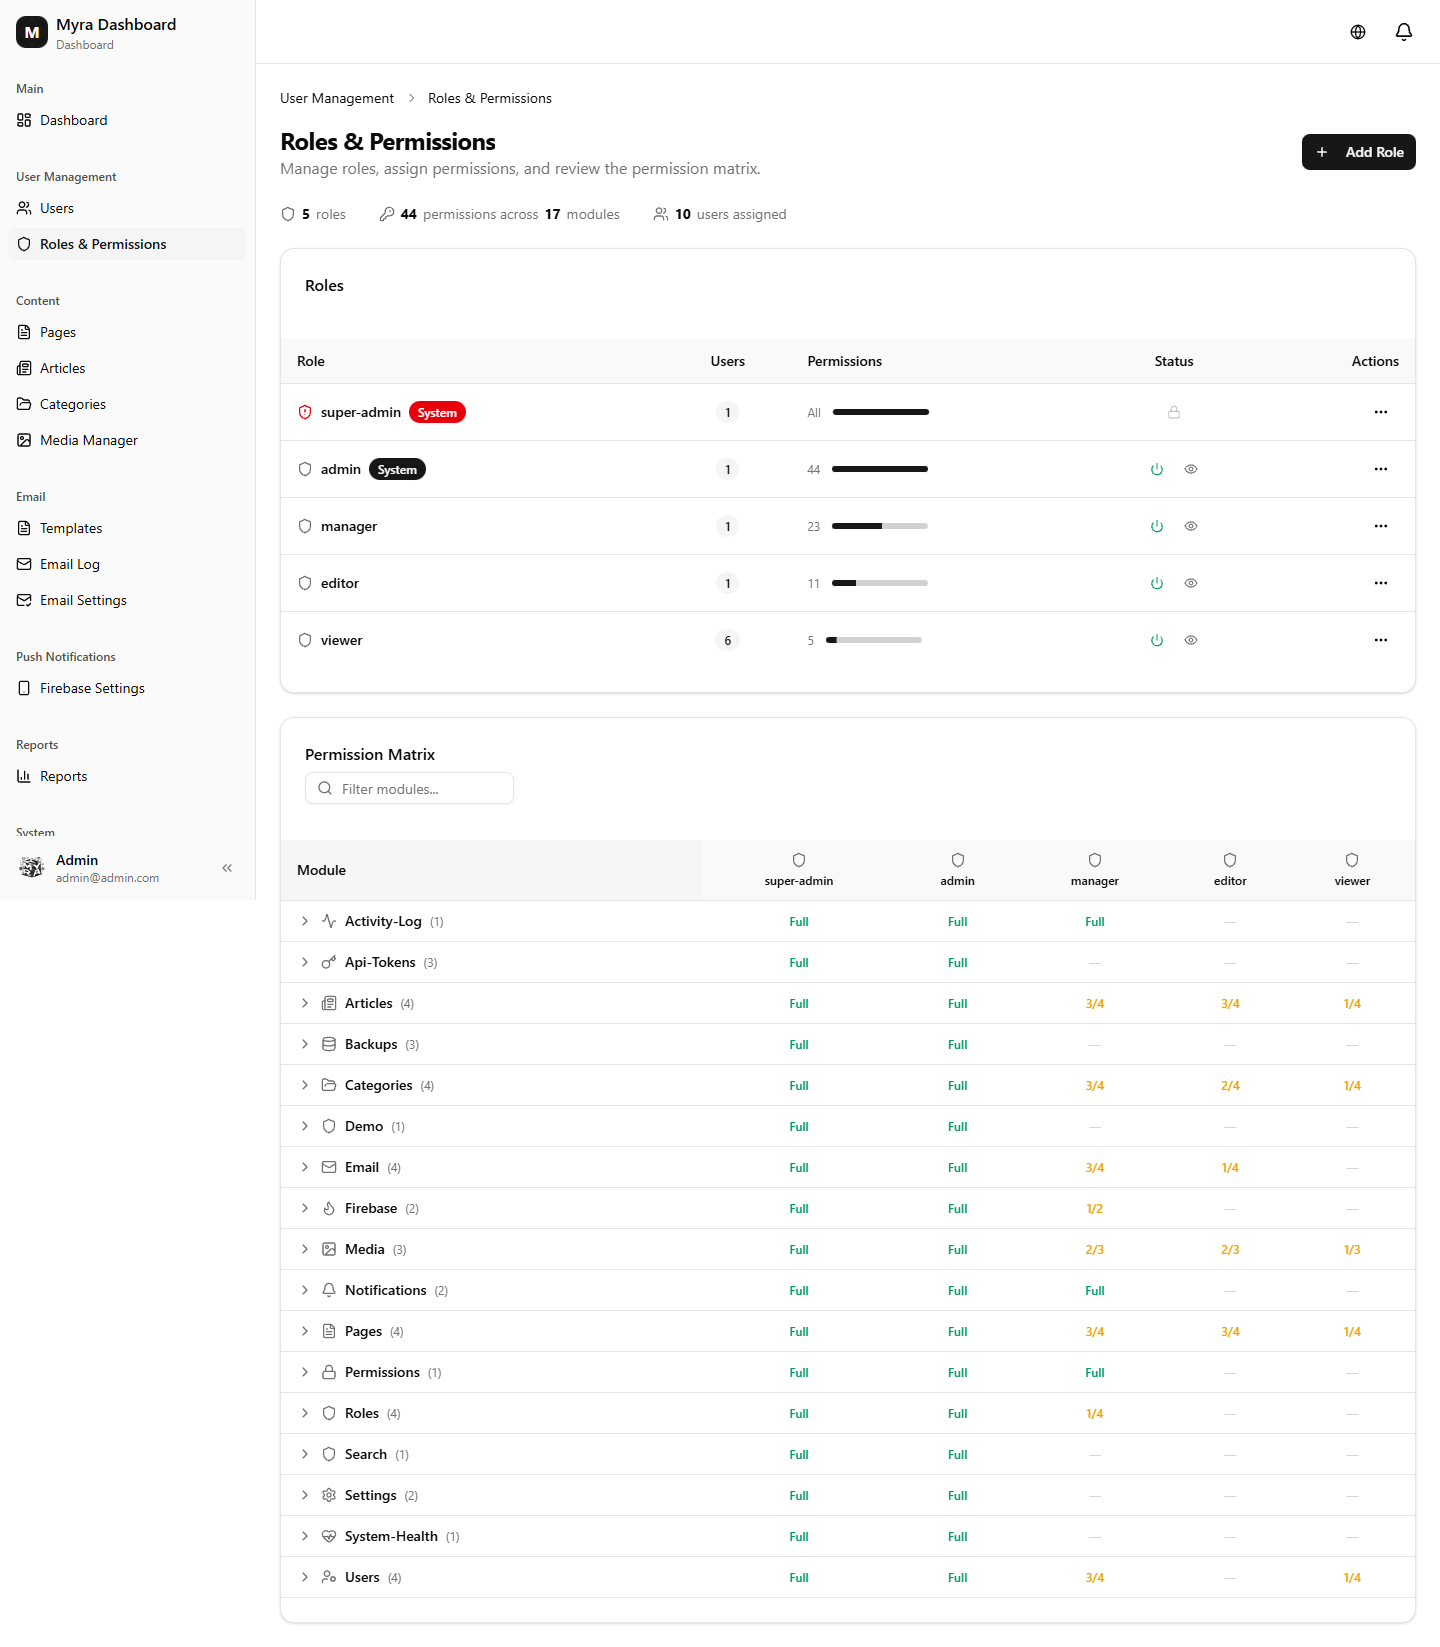Image resolution: width=1440 pixels, height=1647 pixels.
Task: Open actions menu for admin role
Action: pyautogui.click(x=1381, y=469)
